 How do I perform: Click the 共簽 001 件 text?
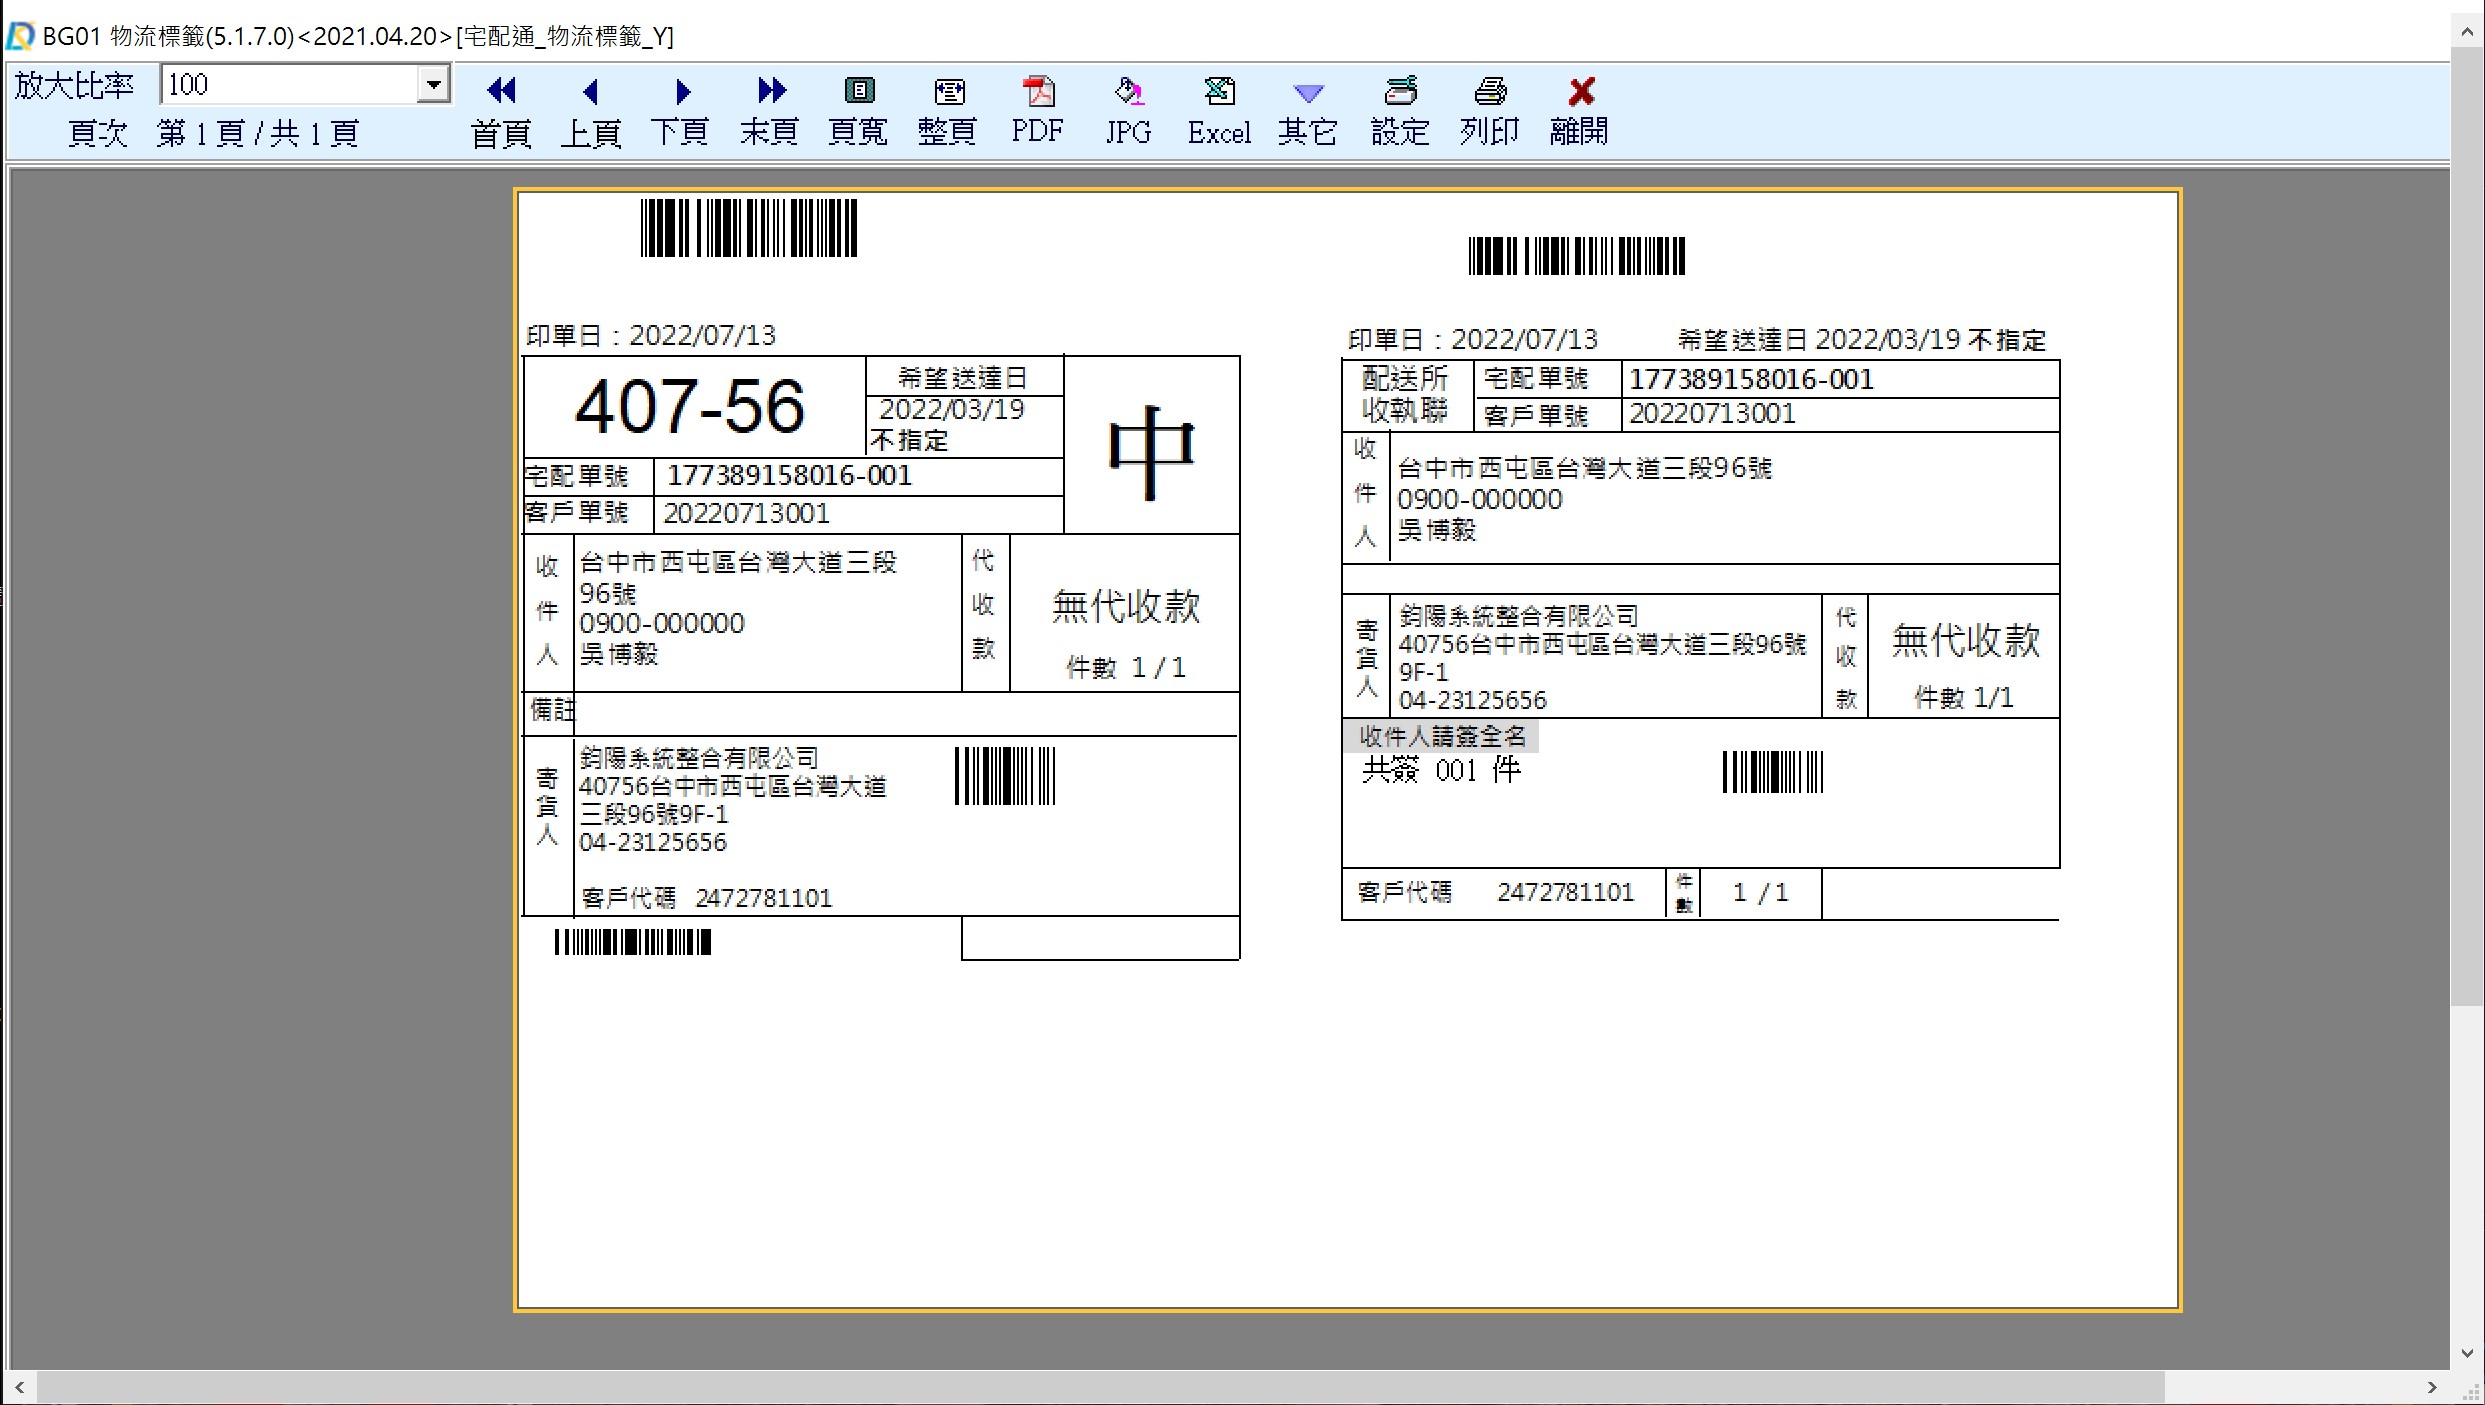click(x=1441, y=770)
